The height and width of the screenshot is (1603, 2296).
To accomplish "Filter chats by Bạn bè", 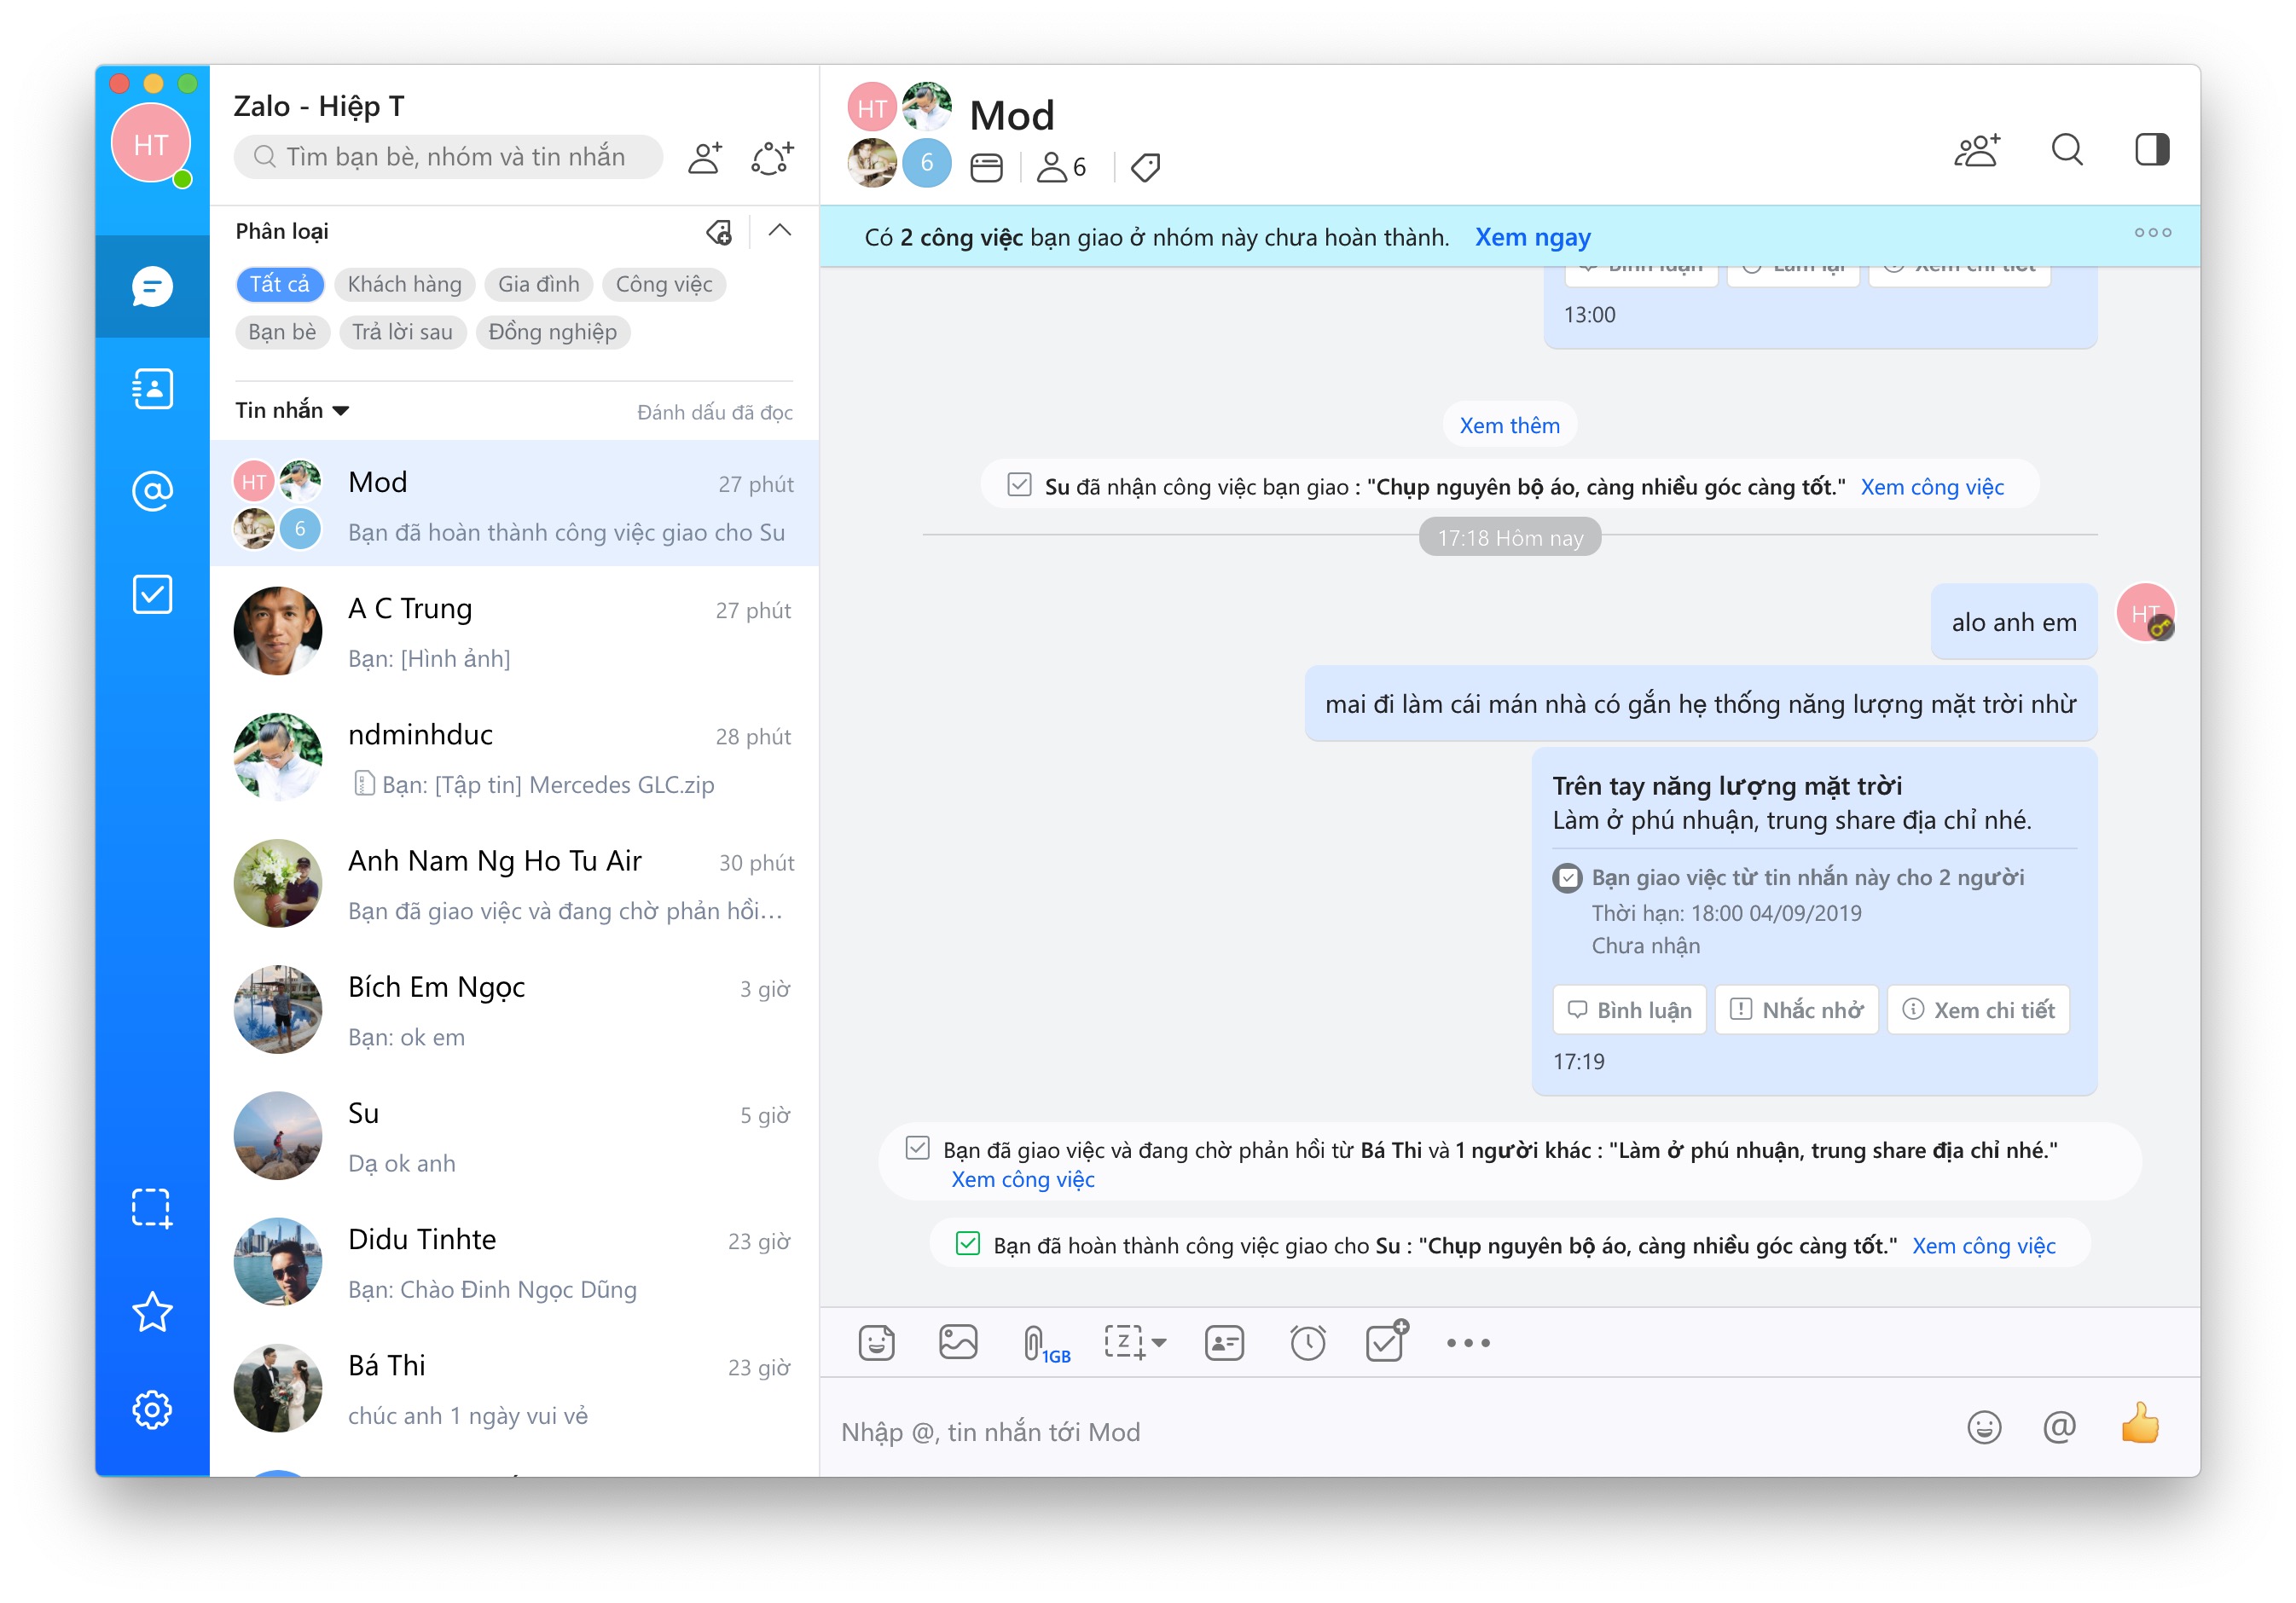I will point(282,332).
